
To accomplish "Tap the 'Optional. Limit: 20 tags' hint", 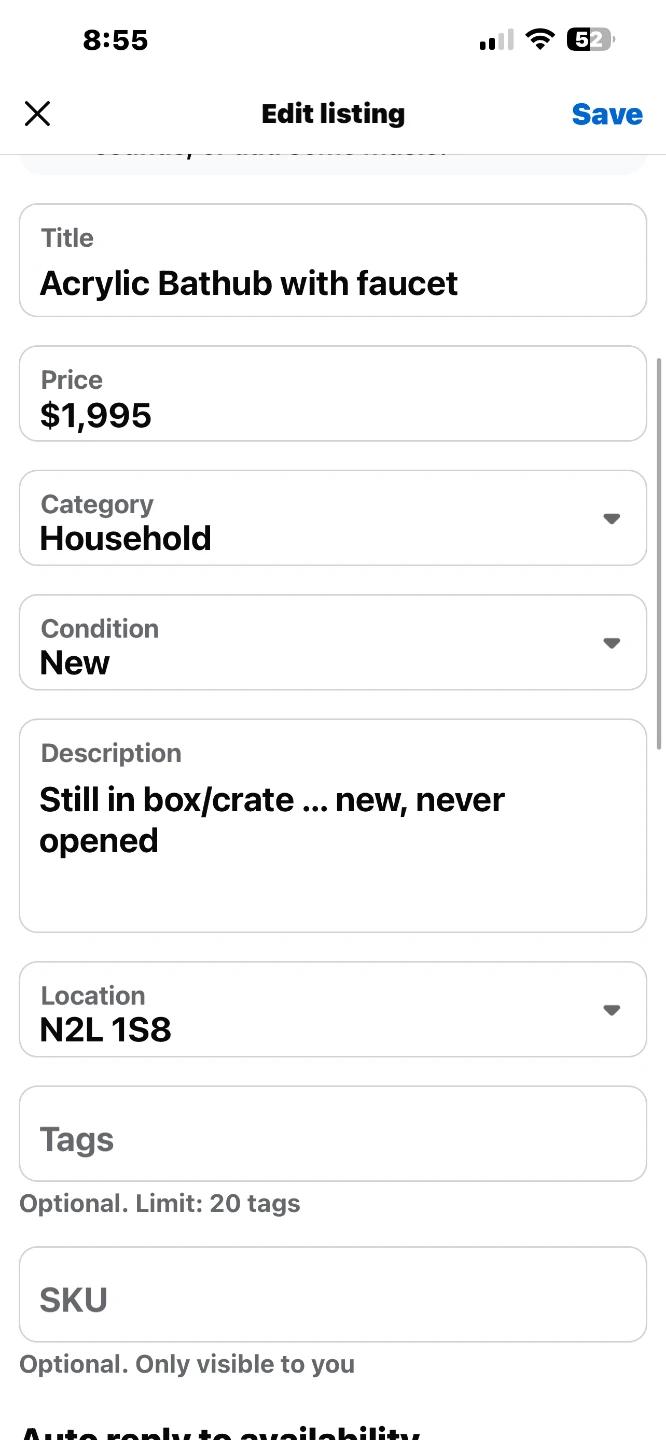I will (160, 1203).
